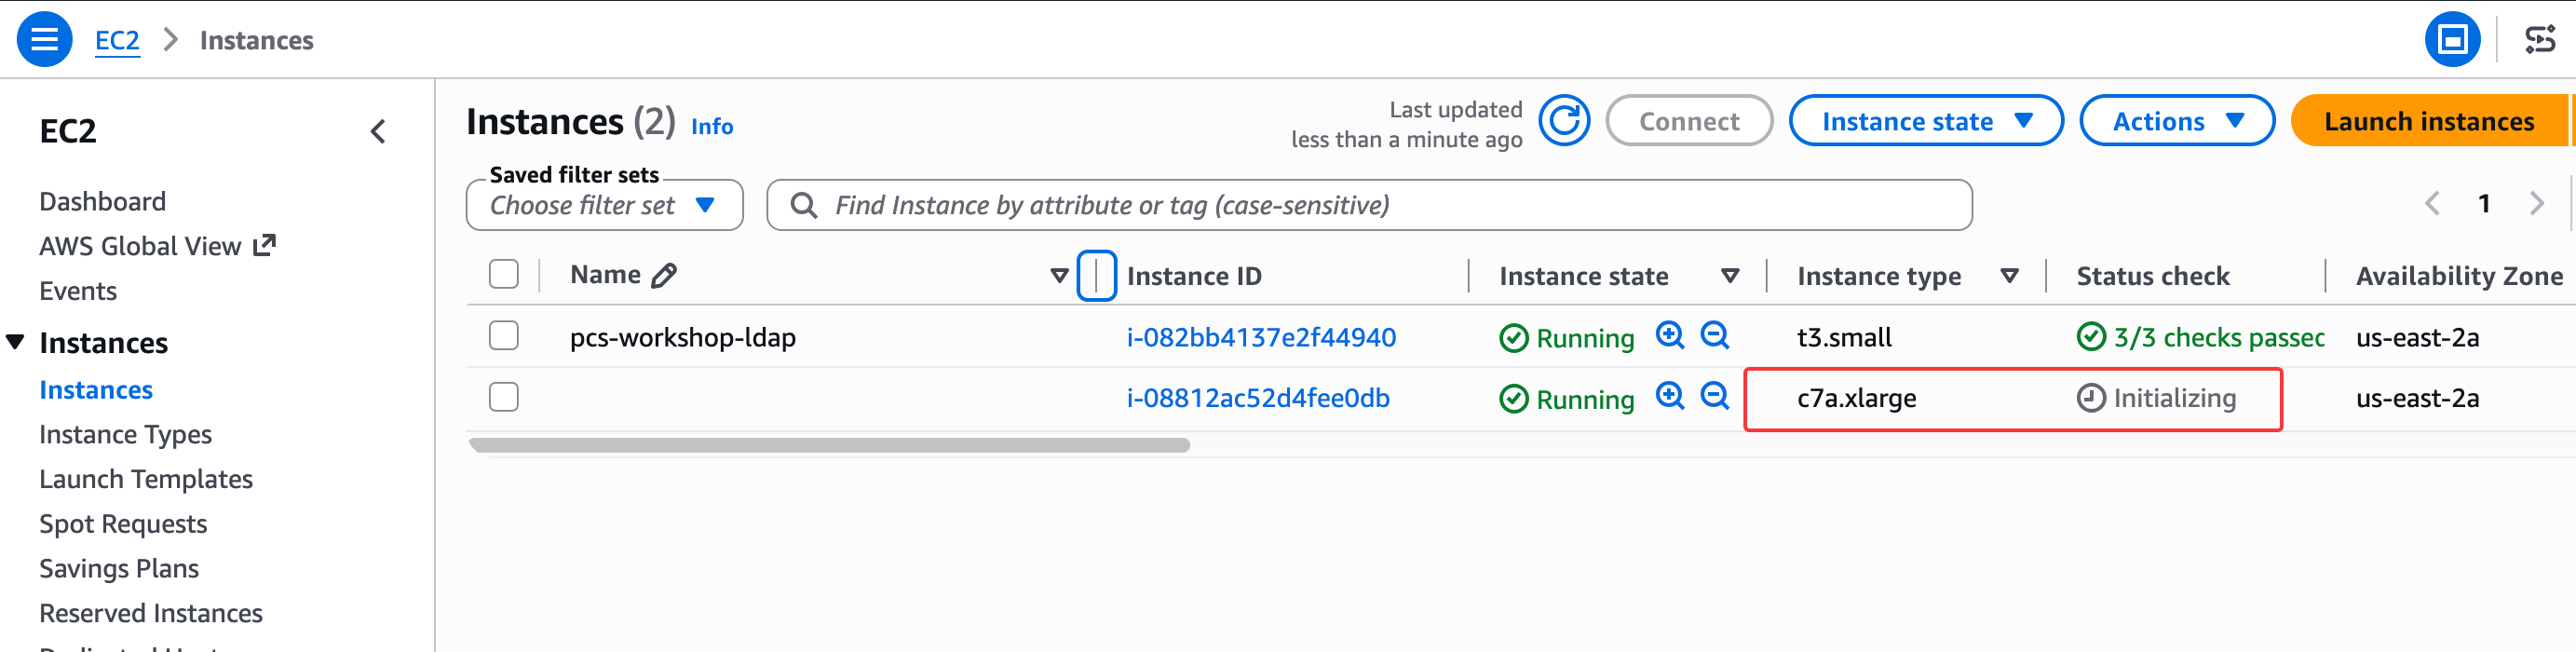
Task: Click the EC2 breadcrumb link
Action: tap(117, 40)
